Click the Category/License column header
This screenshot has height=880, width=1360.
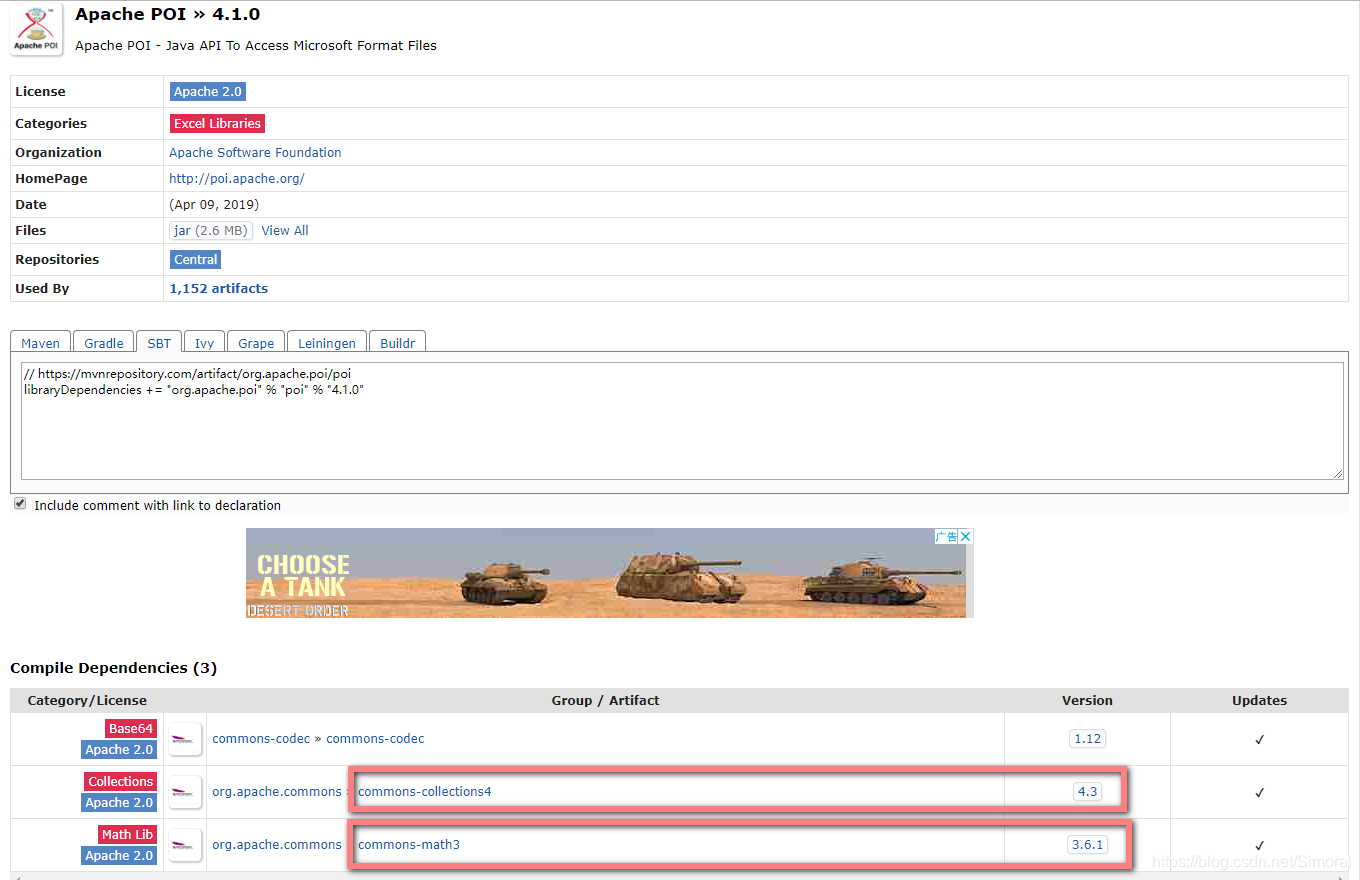pyautogui.click(x=87, y=701)
